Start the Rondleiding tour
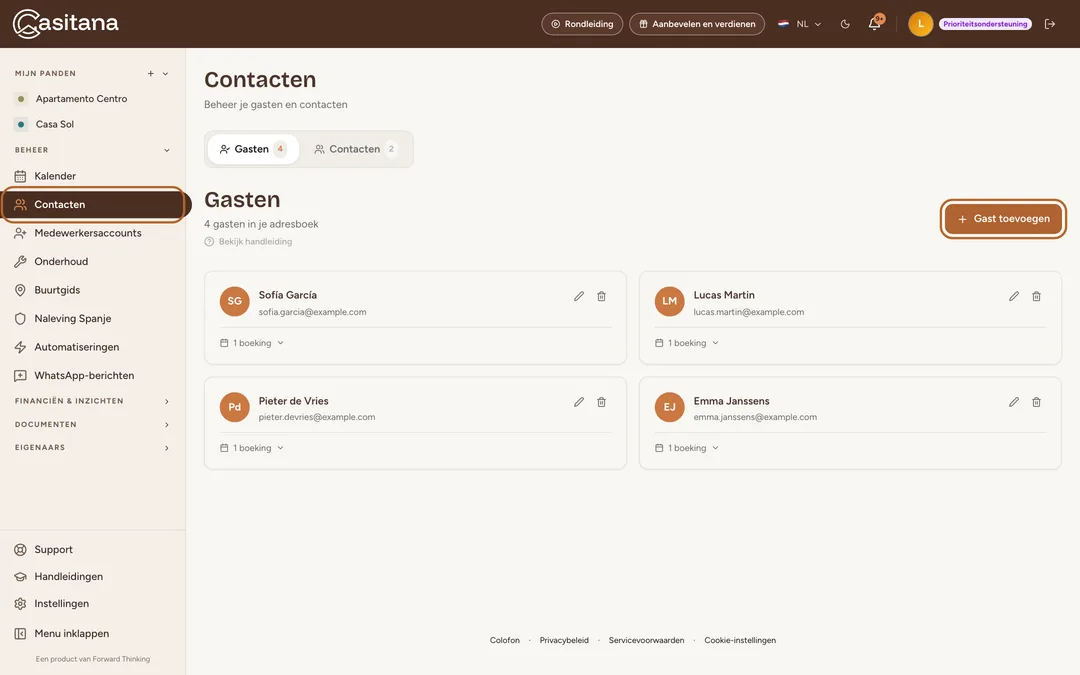1080x675 pixels. click(x=582, y=24)
